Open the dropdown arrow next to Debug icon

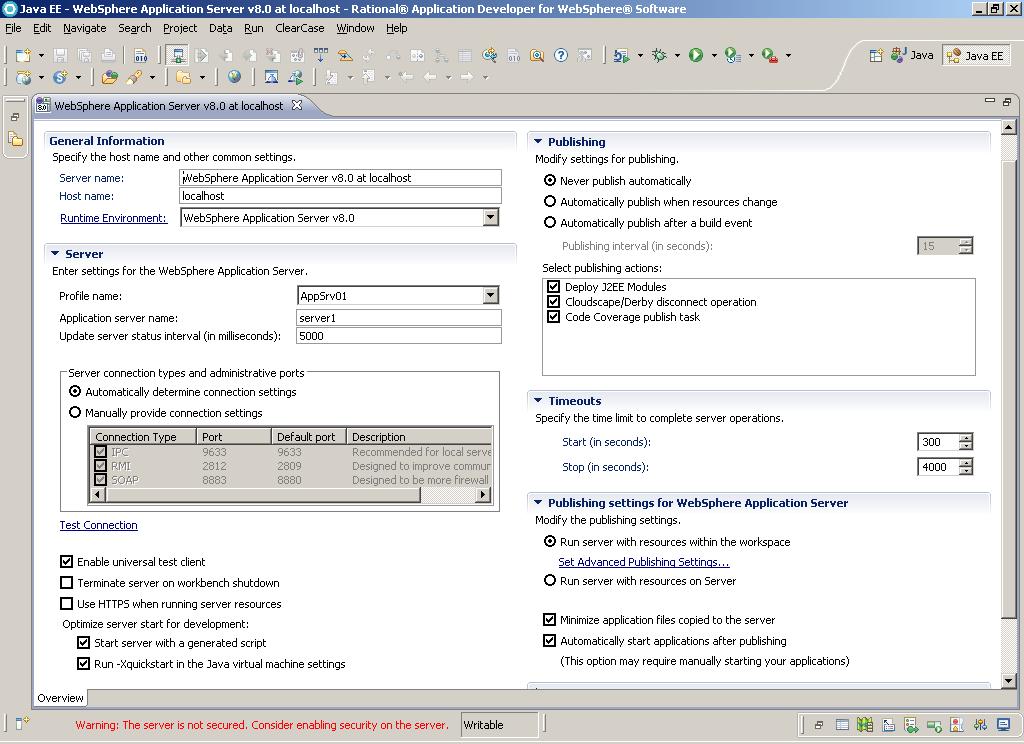tap(677, 56)
